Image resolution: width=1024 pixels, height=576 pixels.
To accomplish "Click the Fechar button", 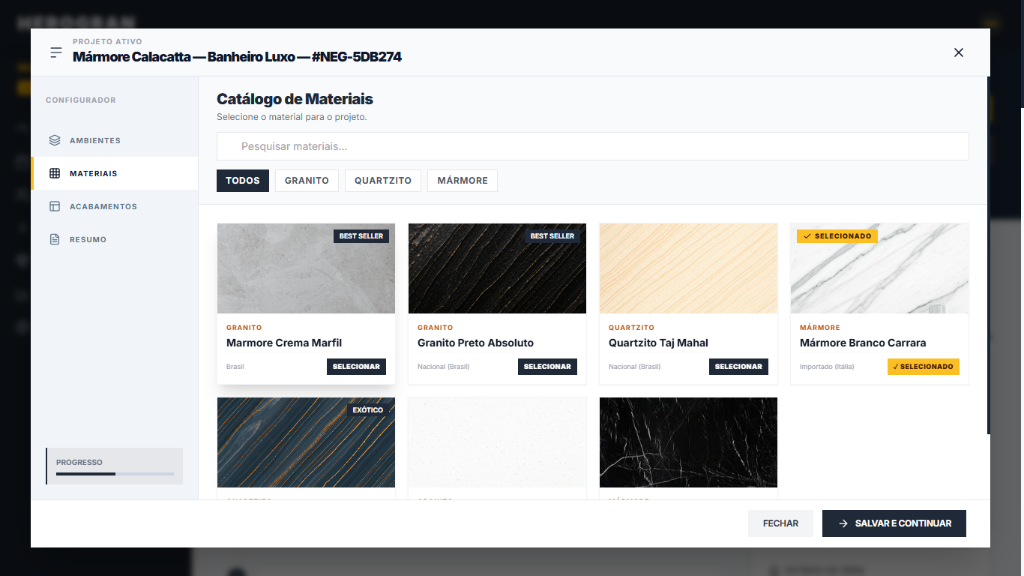I will point(780,523).
